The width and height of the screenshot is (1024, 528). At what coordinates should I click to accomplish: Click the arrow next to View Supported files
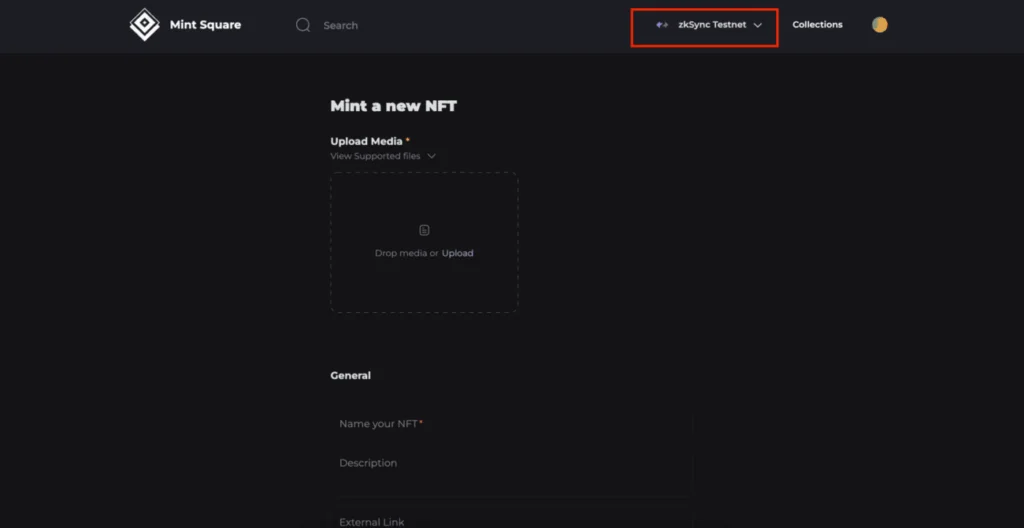432,156
